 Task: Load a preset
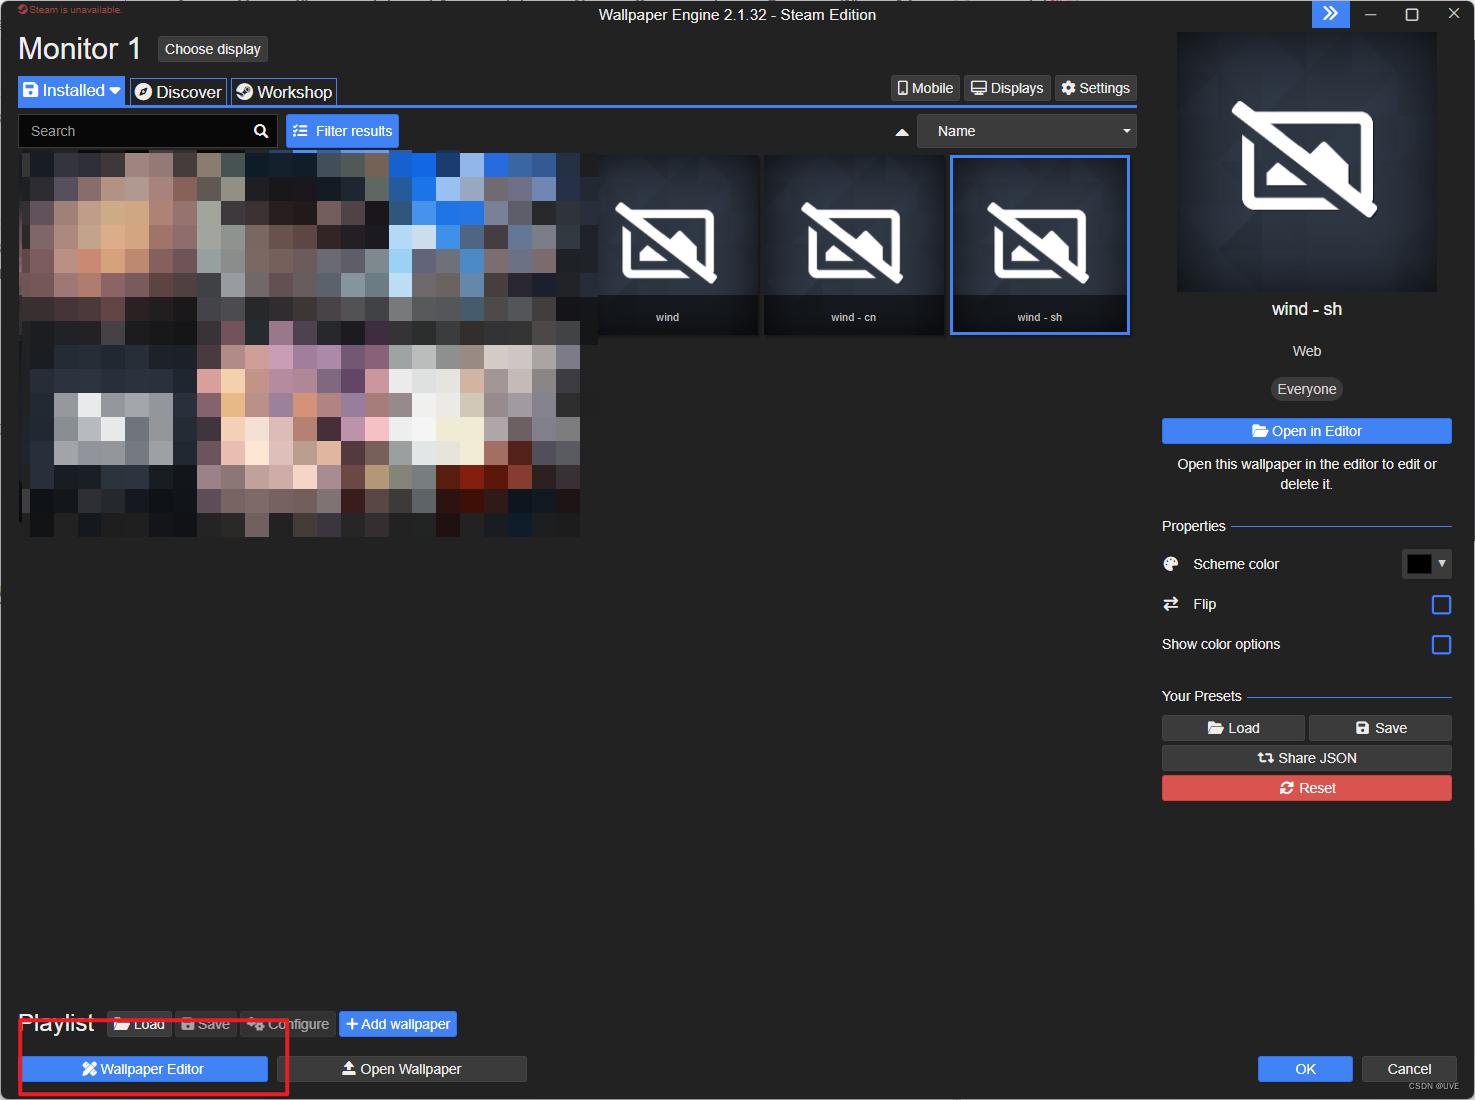[1233, 728]
